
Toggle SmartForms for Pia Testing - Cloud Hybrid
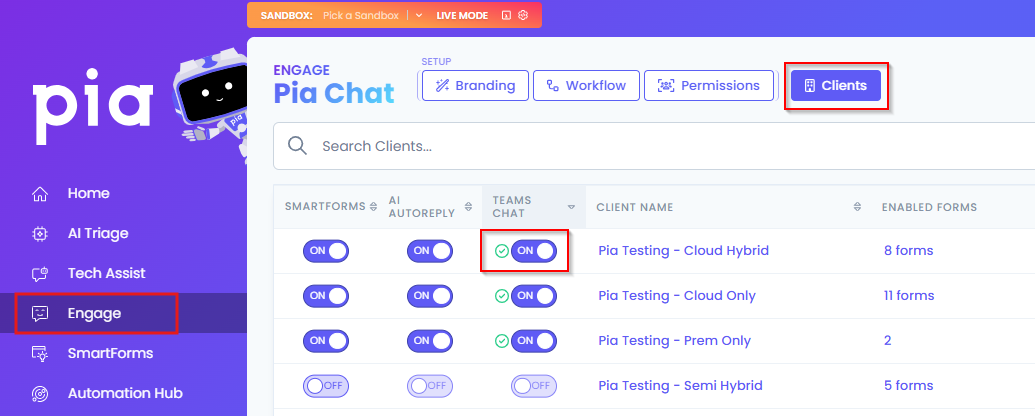click(326, 251)
